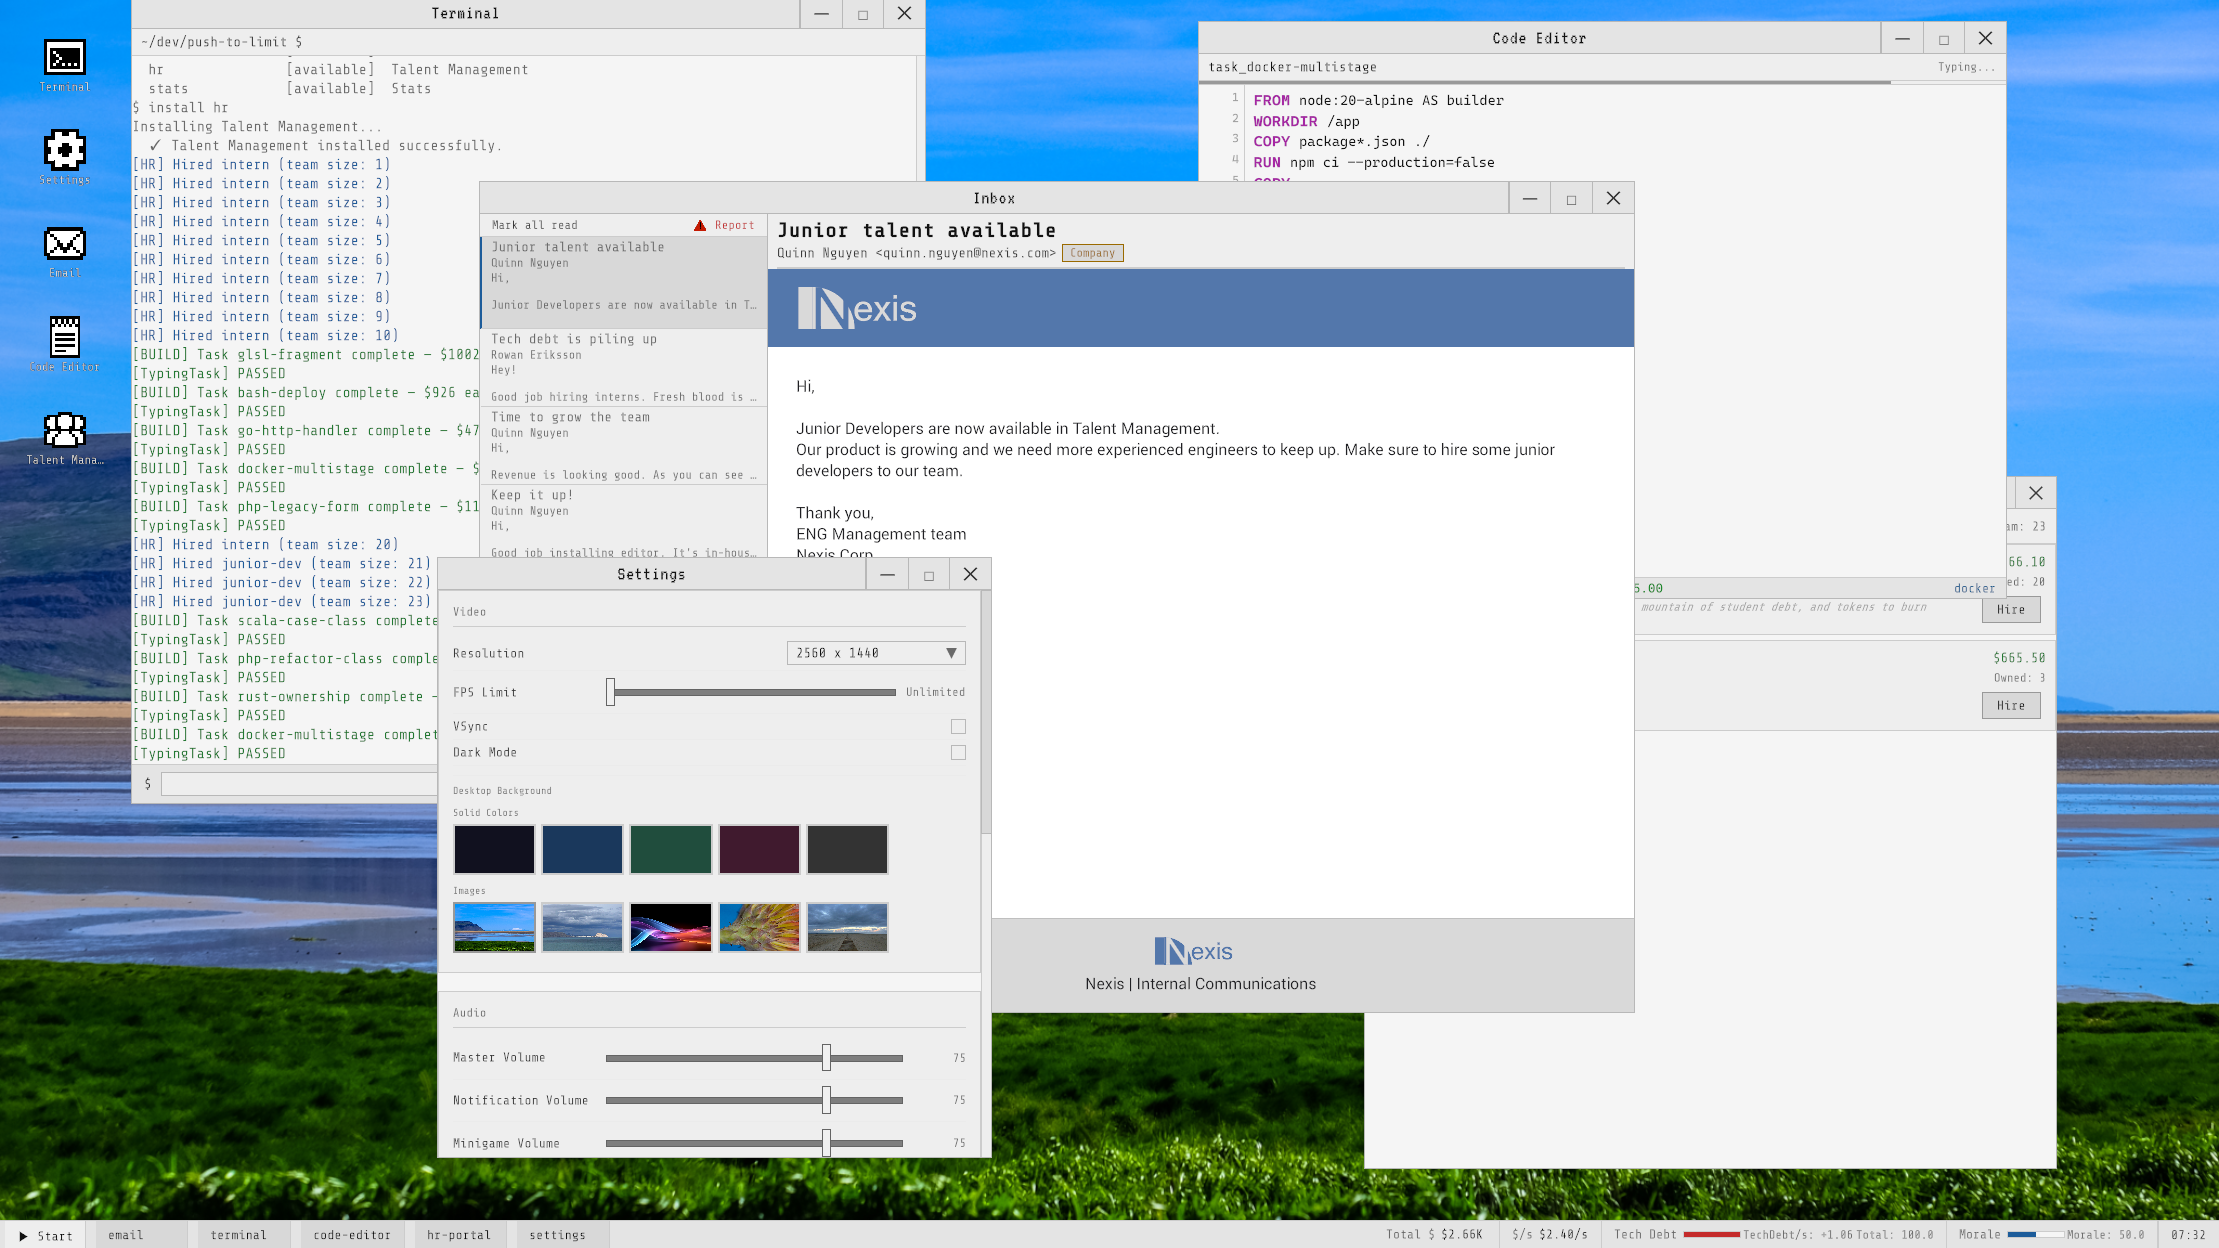Select the dark green solid color swatch
The image size is (2219, 1248).
click(x=670, y=849)
